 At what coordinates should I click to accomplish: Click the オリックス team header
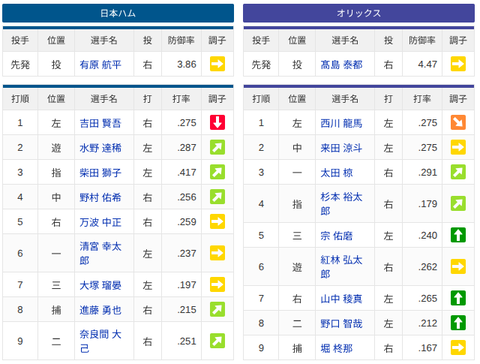point(359,13)
